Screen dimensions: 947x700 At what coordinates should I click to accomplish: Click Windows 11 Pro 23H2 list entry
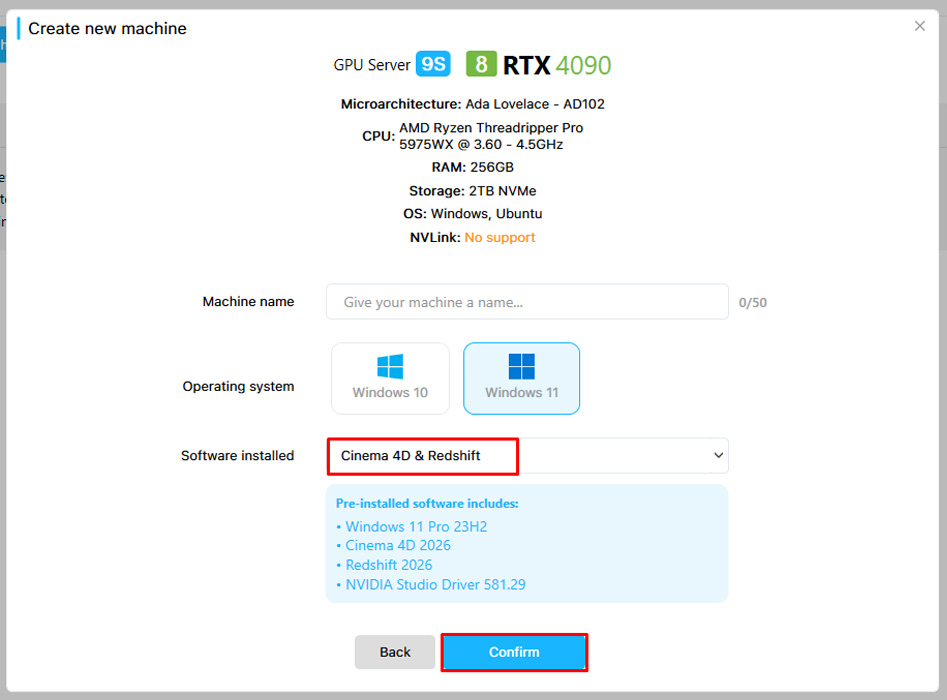click(416, 527)
